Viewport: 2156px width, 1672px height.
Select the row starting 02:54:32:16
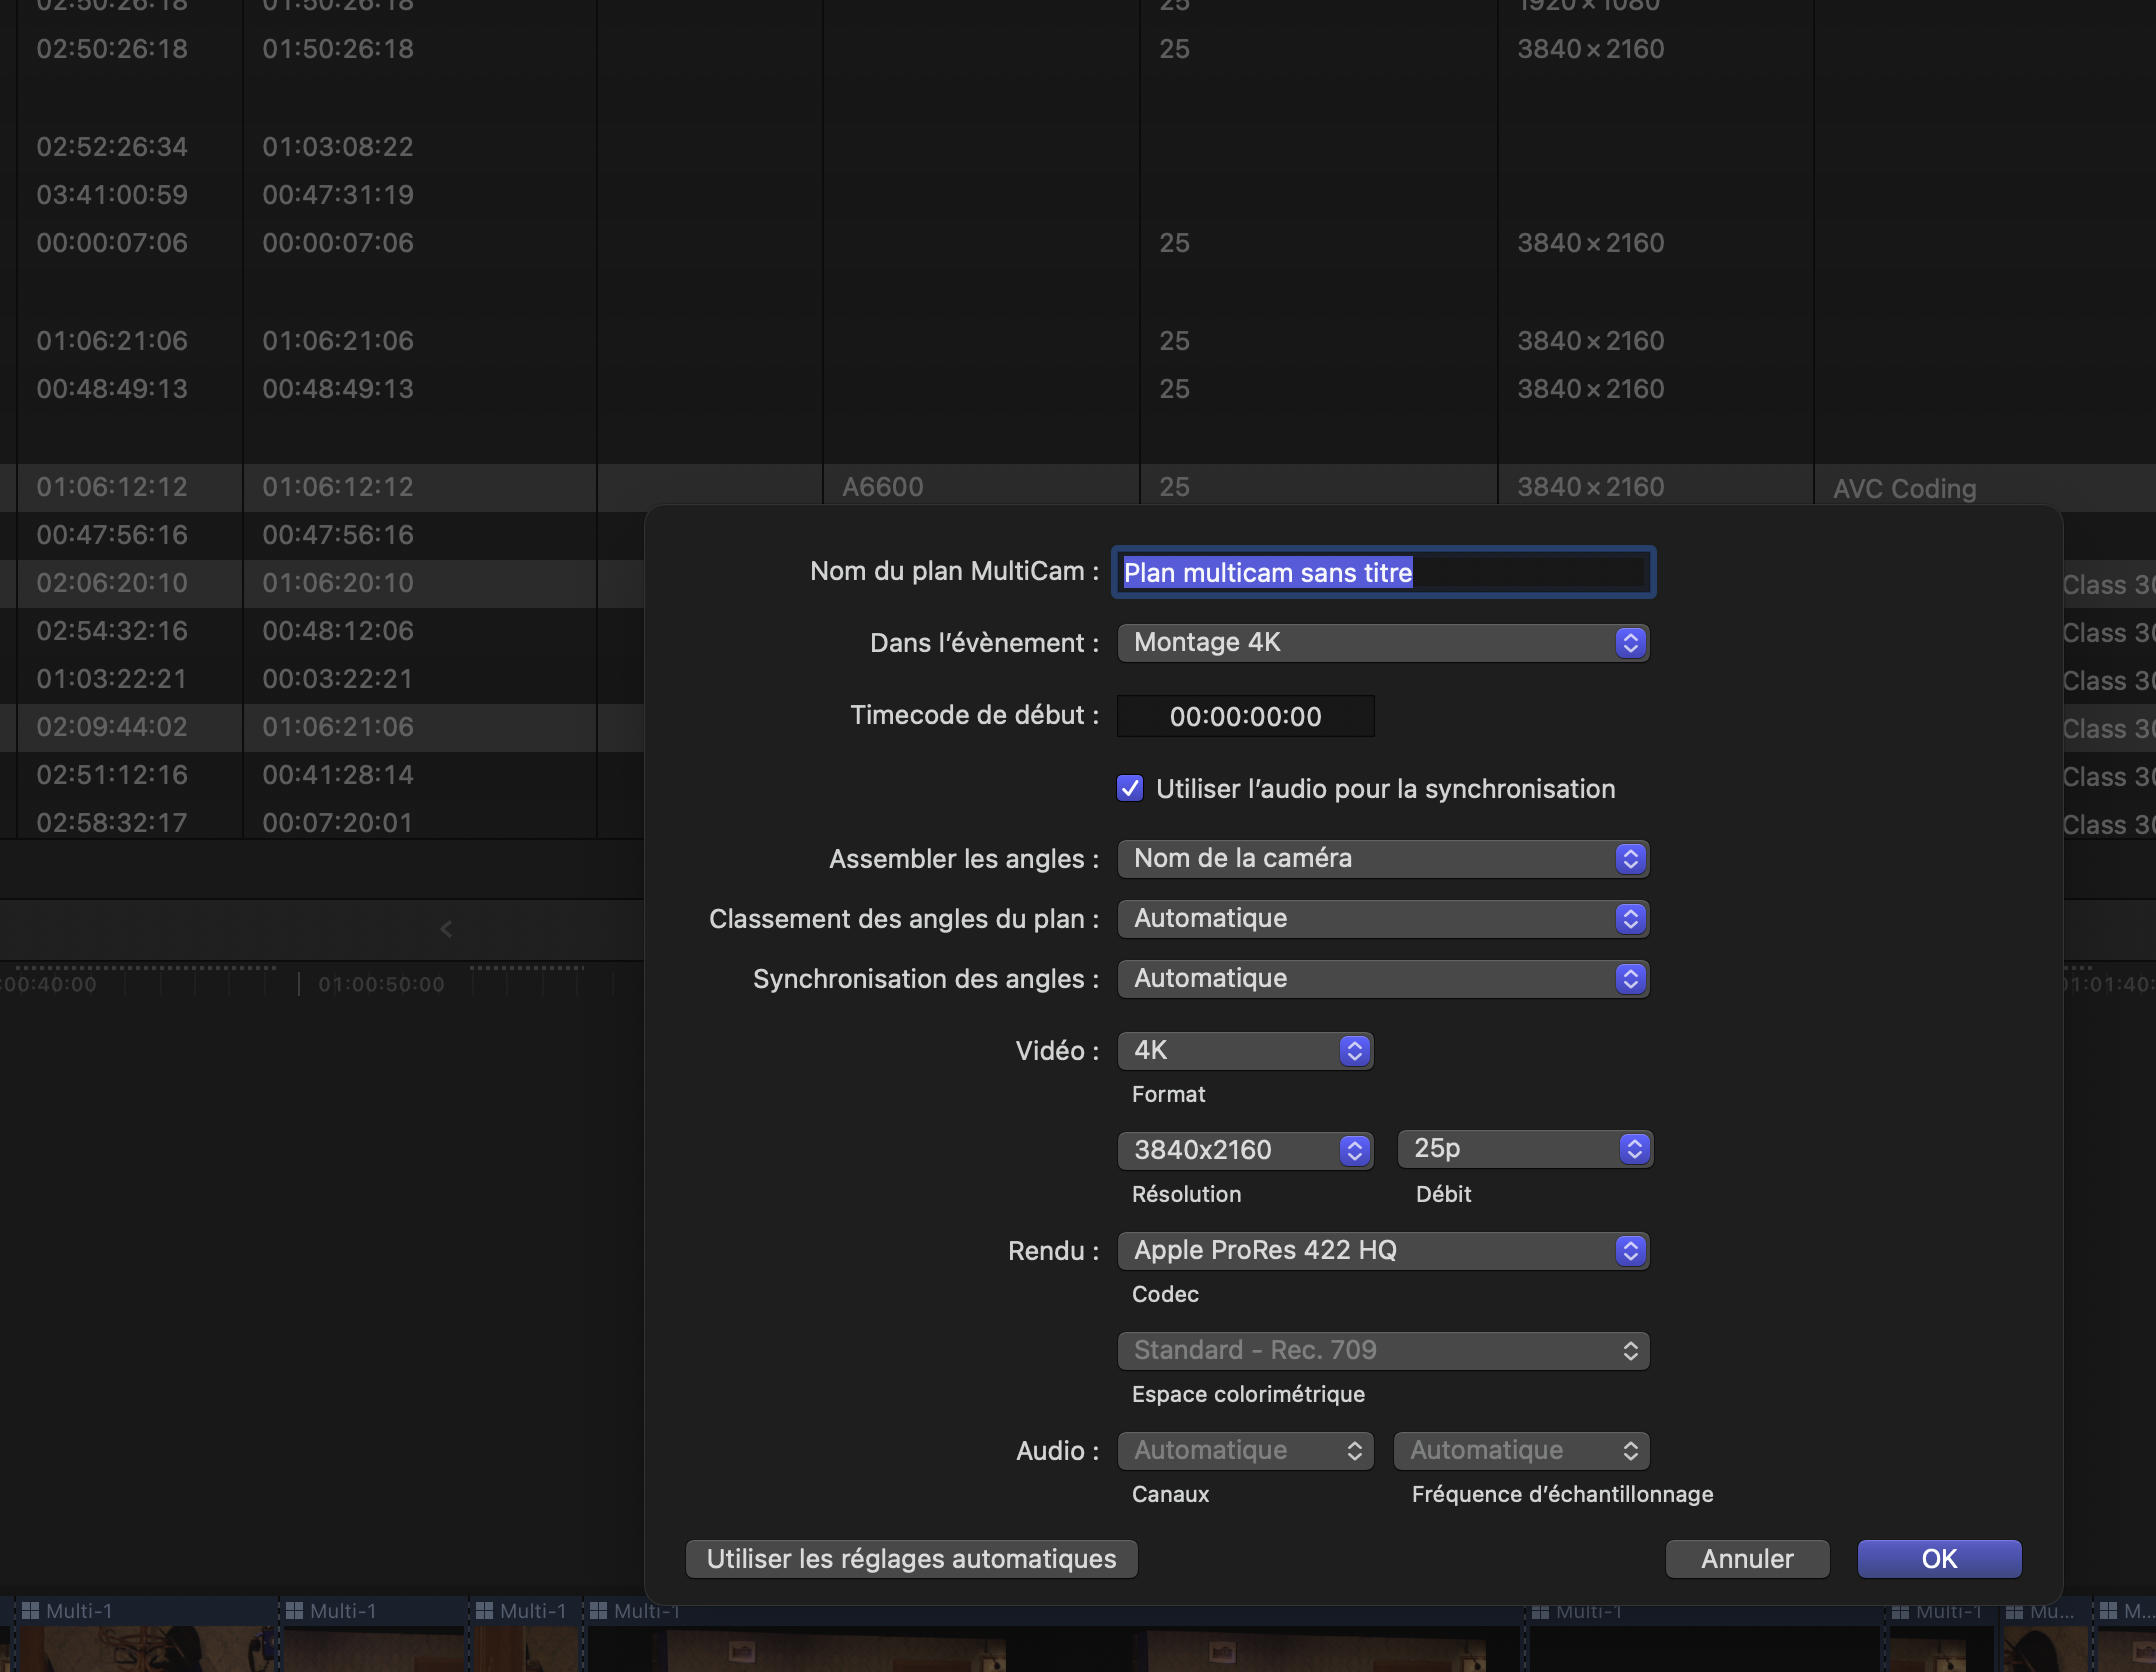point(320,631)
